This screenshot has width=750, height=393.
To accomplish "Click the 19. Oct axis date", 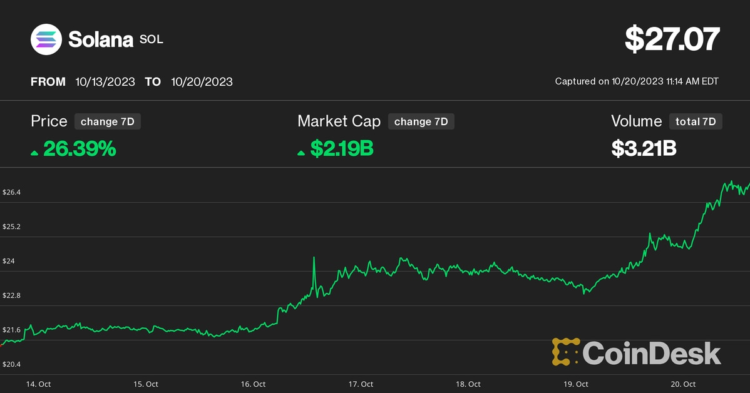I will (575, 384).
